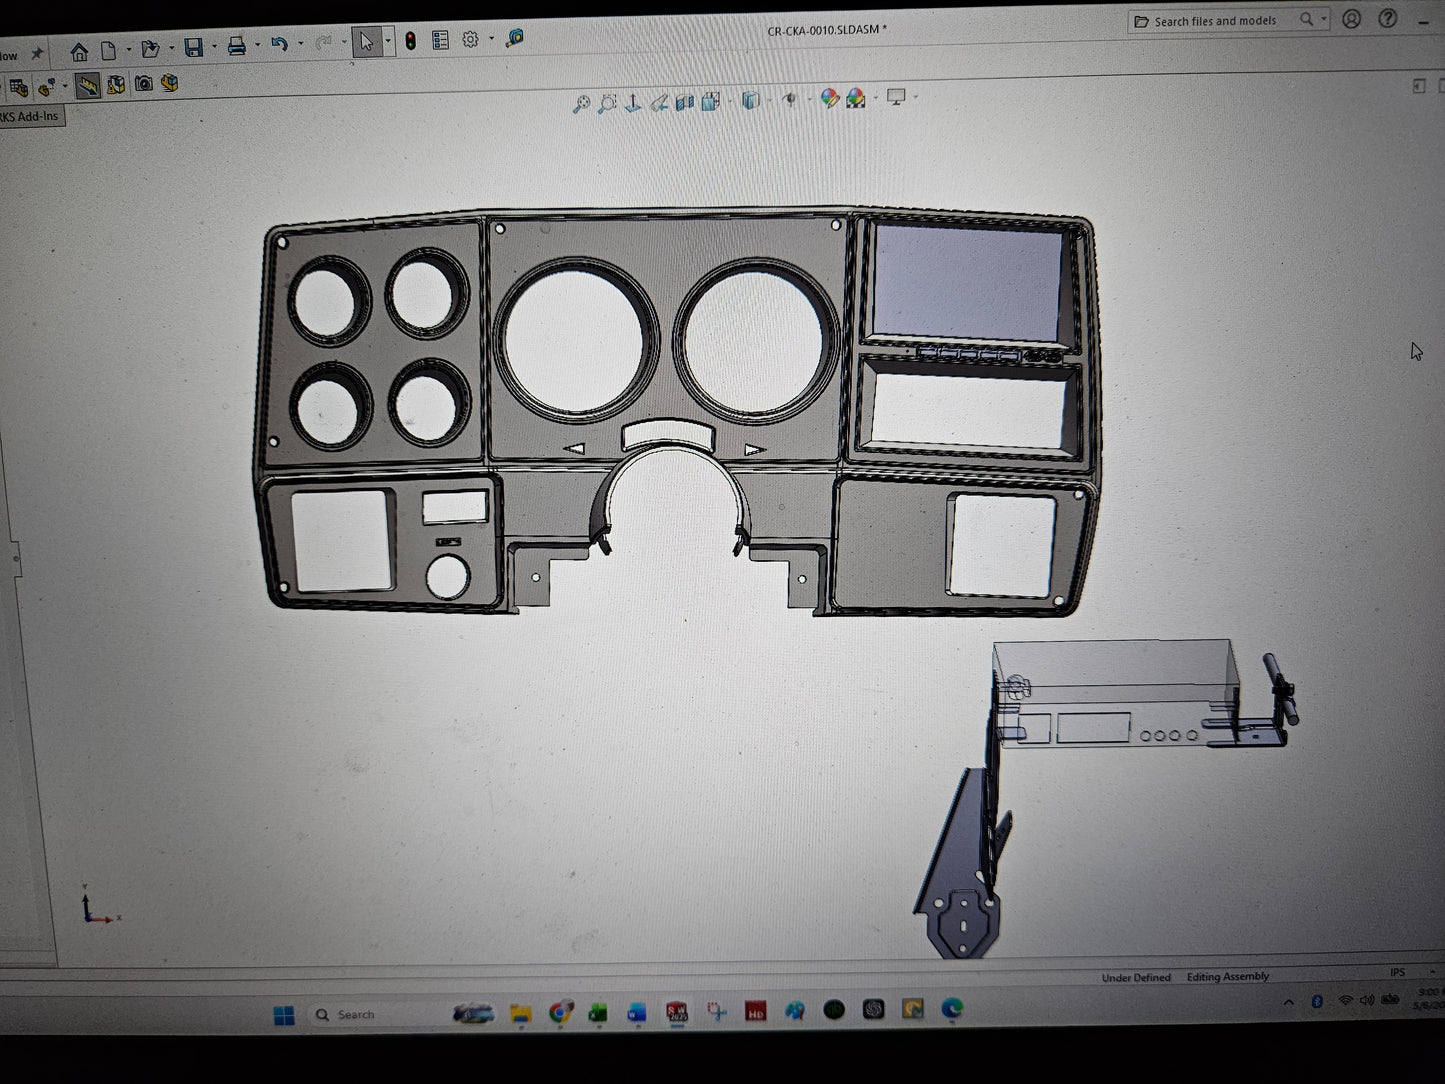Image resolution: width=1445 pixels, height=1084 pixels.
Task: Save the assembly with the Save icon
Action: tap(194, 47)
